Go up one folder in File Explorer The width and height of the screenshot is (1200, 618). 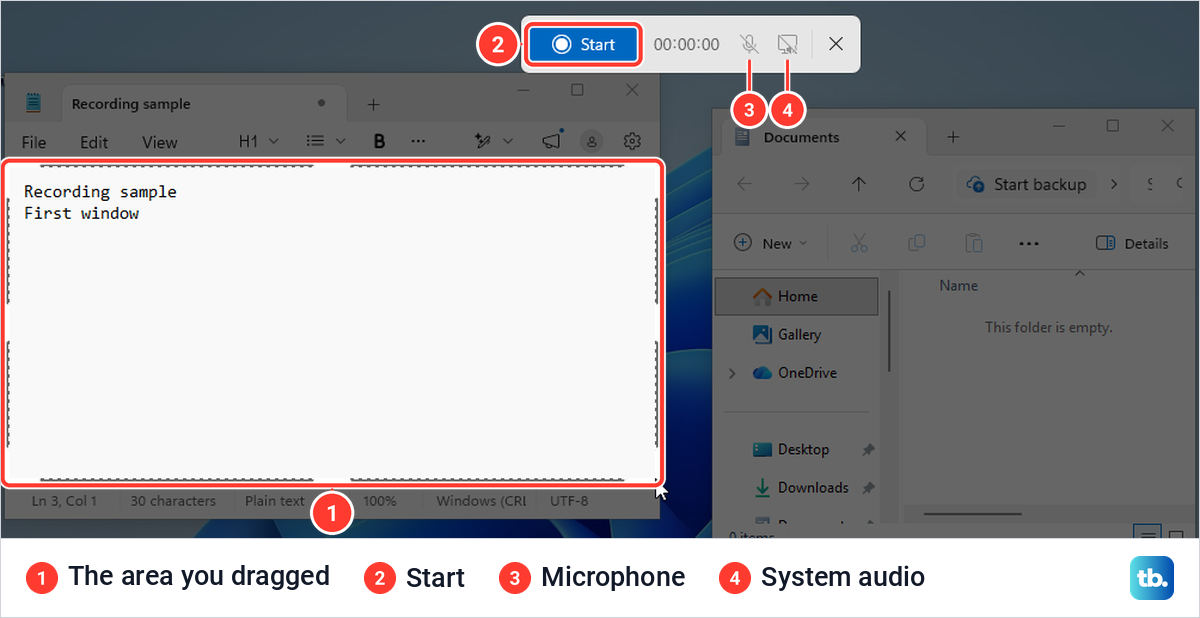(859, 184)
